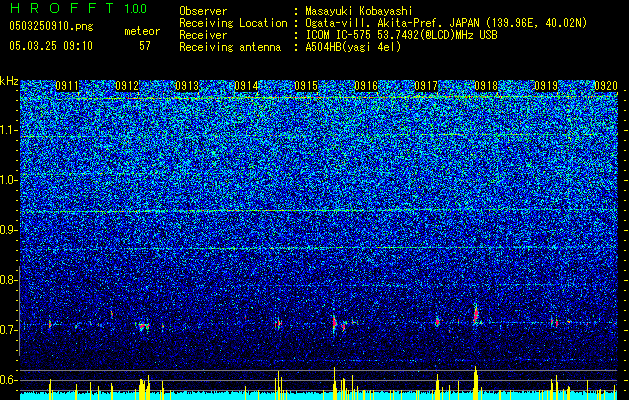This screenshot has height=400, width=629.
Task: Click the 'Observer' field label
Action: point(203,11)
